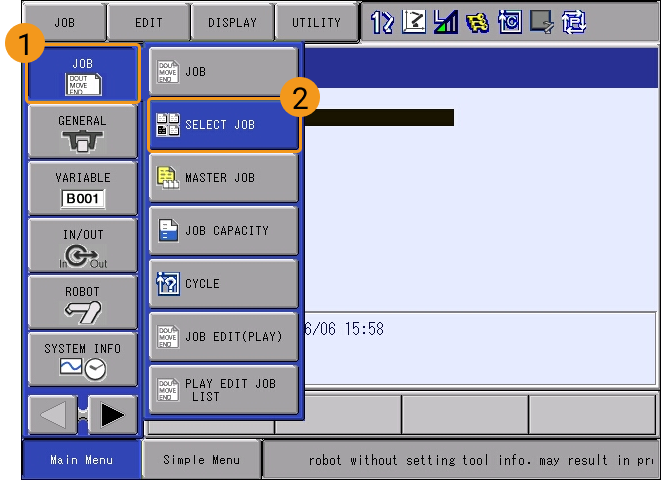Open the IN/OUT main menu item
This screenshot has width=661, height=480.
[83, 245]
